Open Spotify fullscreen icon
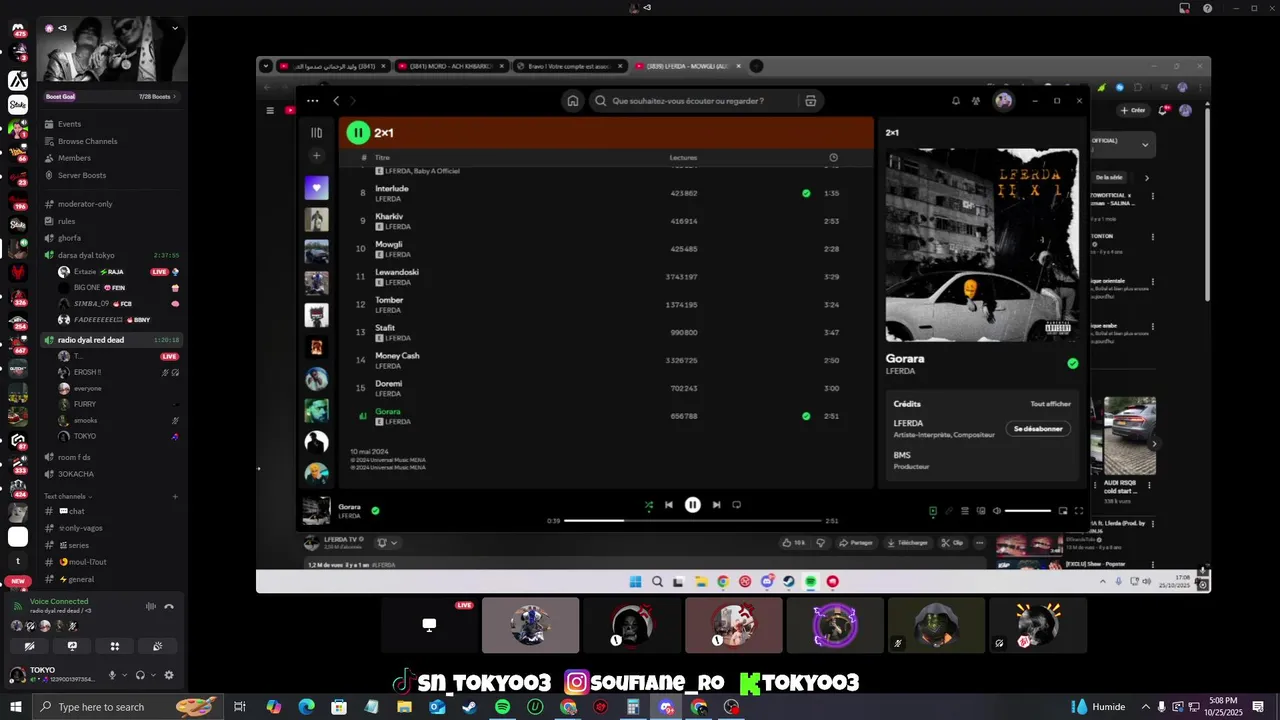1280x720 pixels. point(1079,511)
